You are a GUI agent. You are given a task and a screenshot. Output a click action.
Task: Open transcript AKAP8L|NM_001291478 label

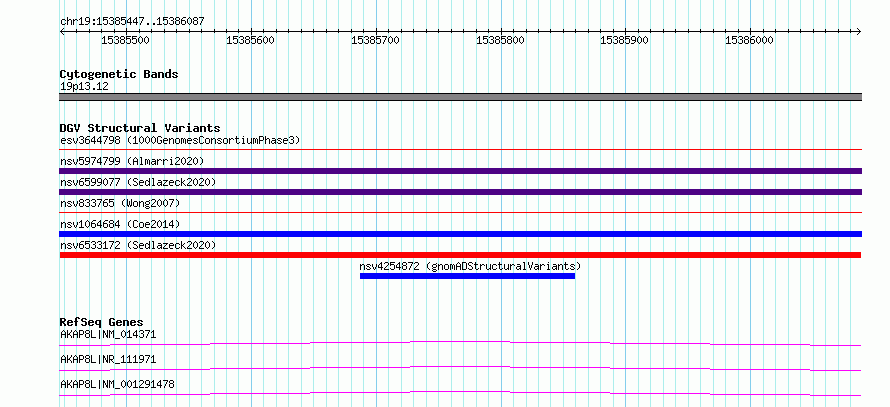click(x=117, y=385)
